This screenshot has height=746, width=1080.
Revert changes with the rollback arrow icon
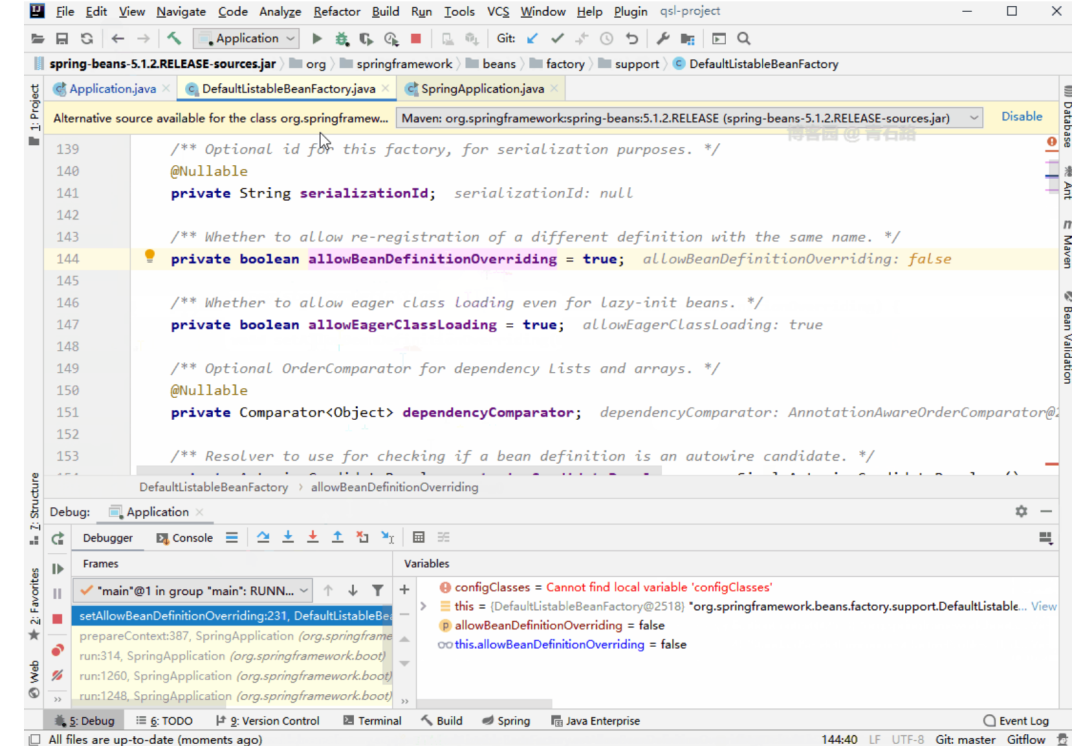click(632, 39)
